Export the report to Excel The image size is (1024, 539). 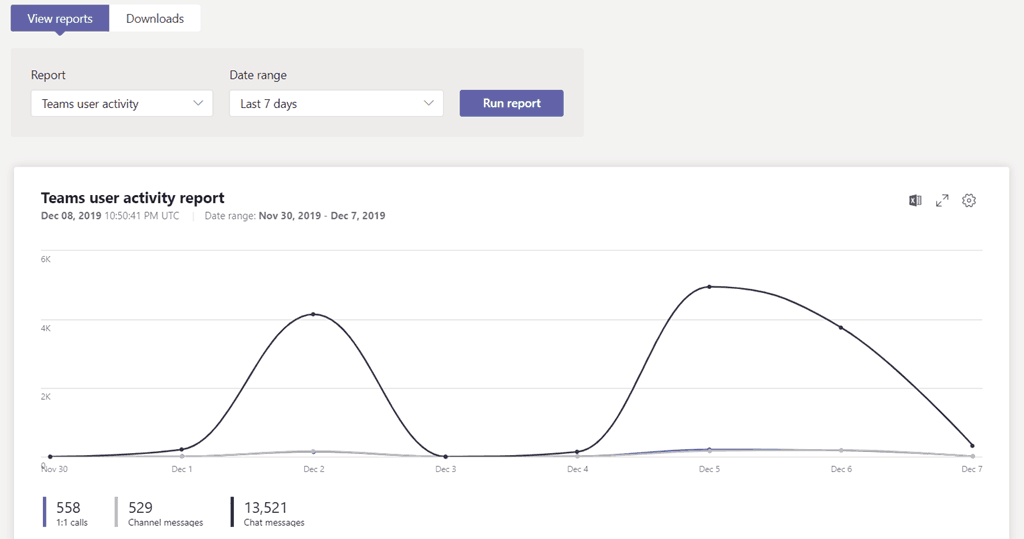tap(915, 201)
